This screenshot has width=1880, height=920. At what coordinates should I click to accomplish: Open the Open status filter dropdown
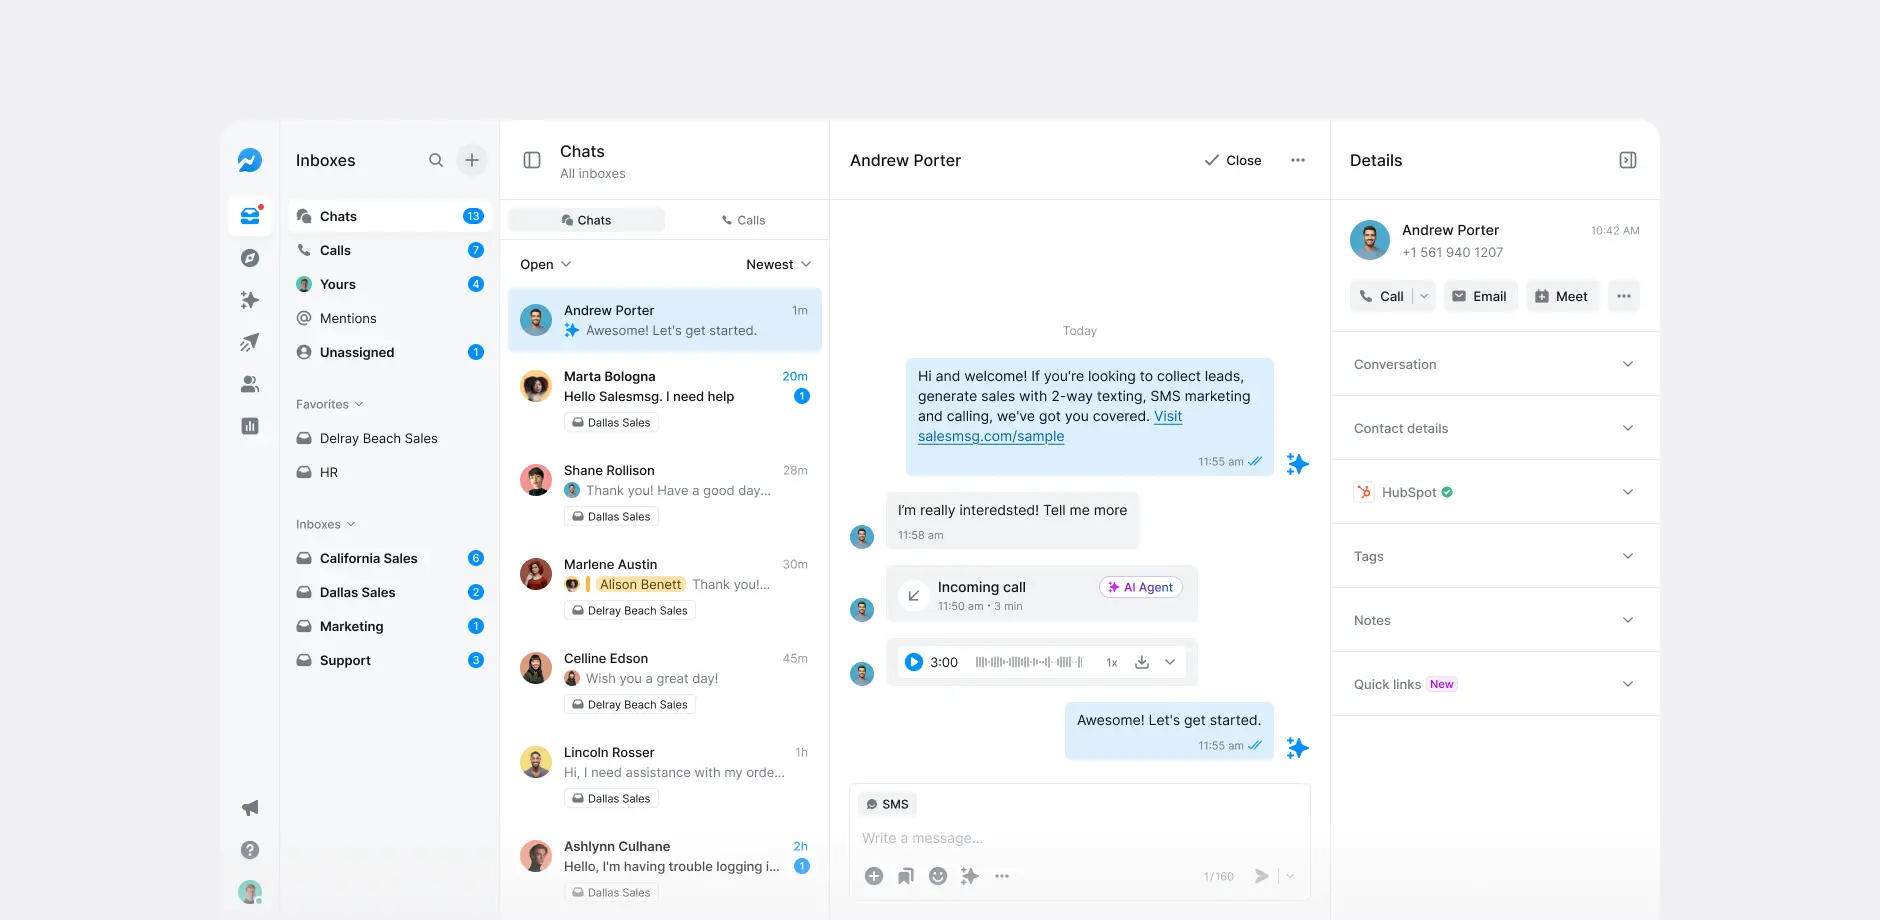point(546,264)
